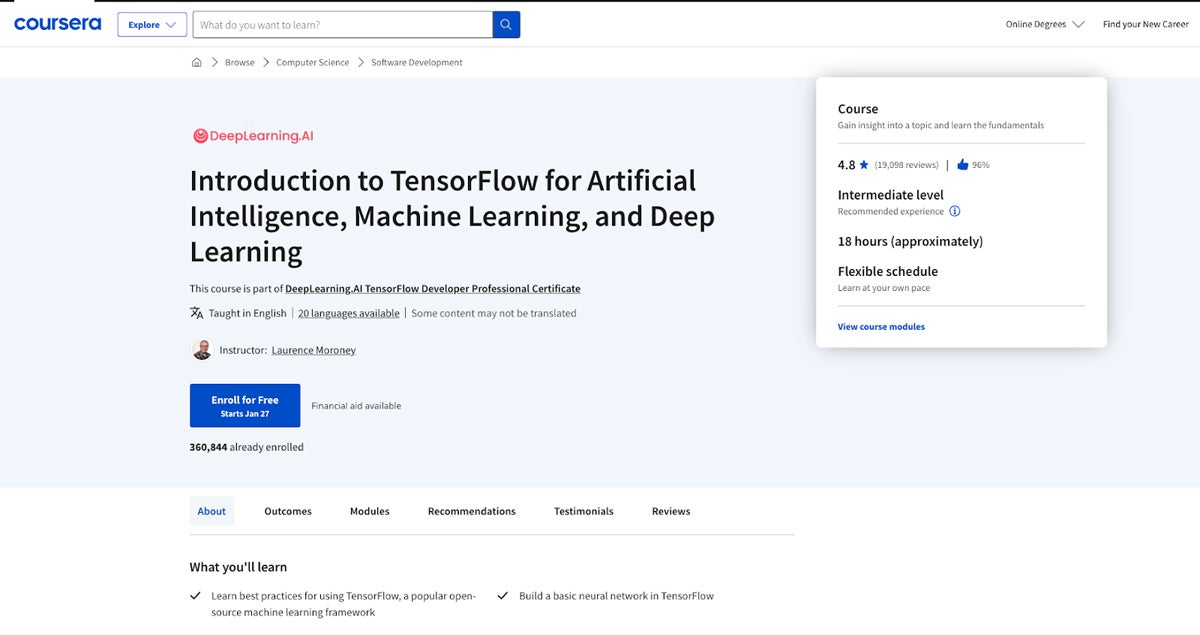1200x635 pixels.
Task: Open Find your New Career link
Action: (x=1146, y=24)
